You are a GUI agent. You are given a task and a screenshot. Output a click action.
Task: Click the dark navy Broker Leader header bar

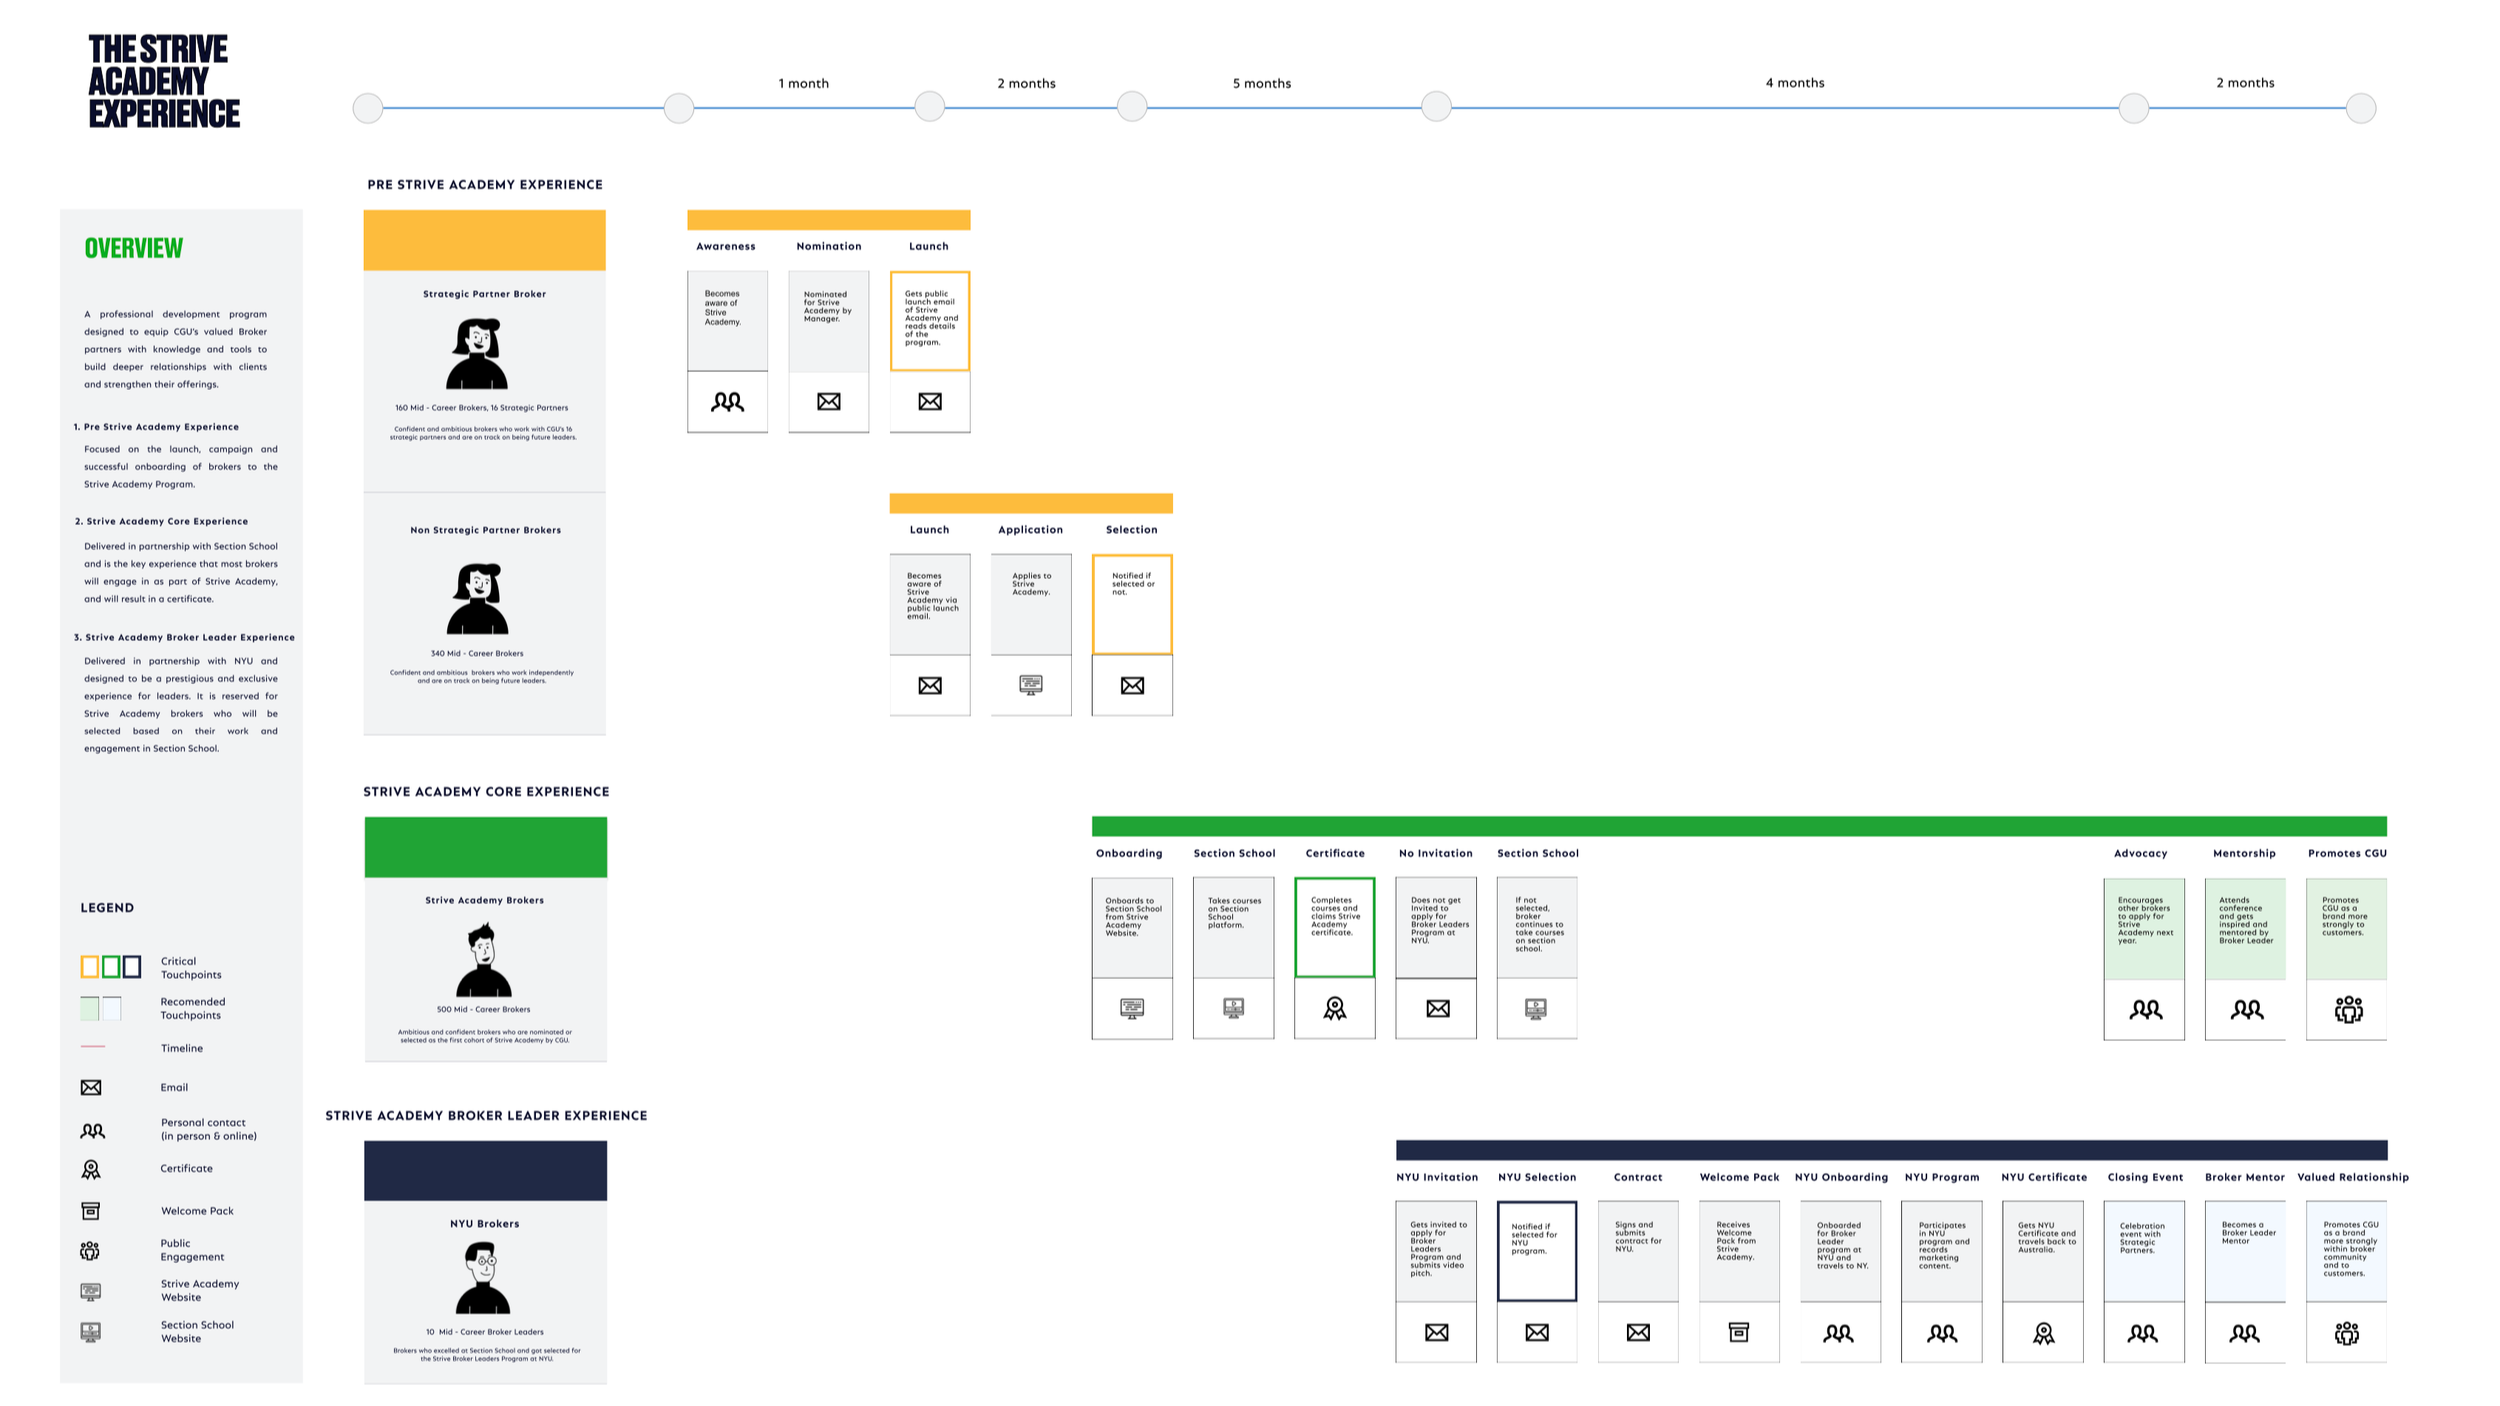click(x=1891, y=1150)
